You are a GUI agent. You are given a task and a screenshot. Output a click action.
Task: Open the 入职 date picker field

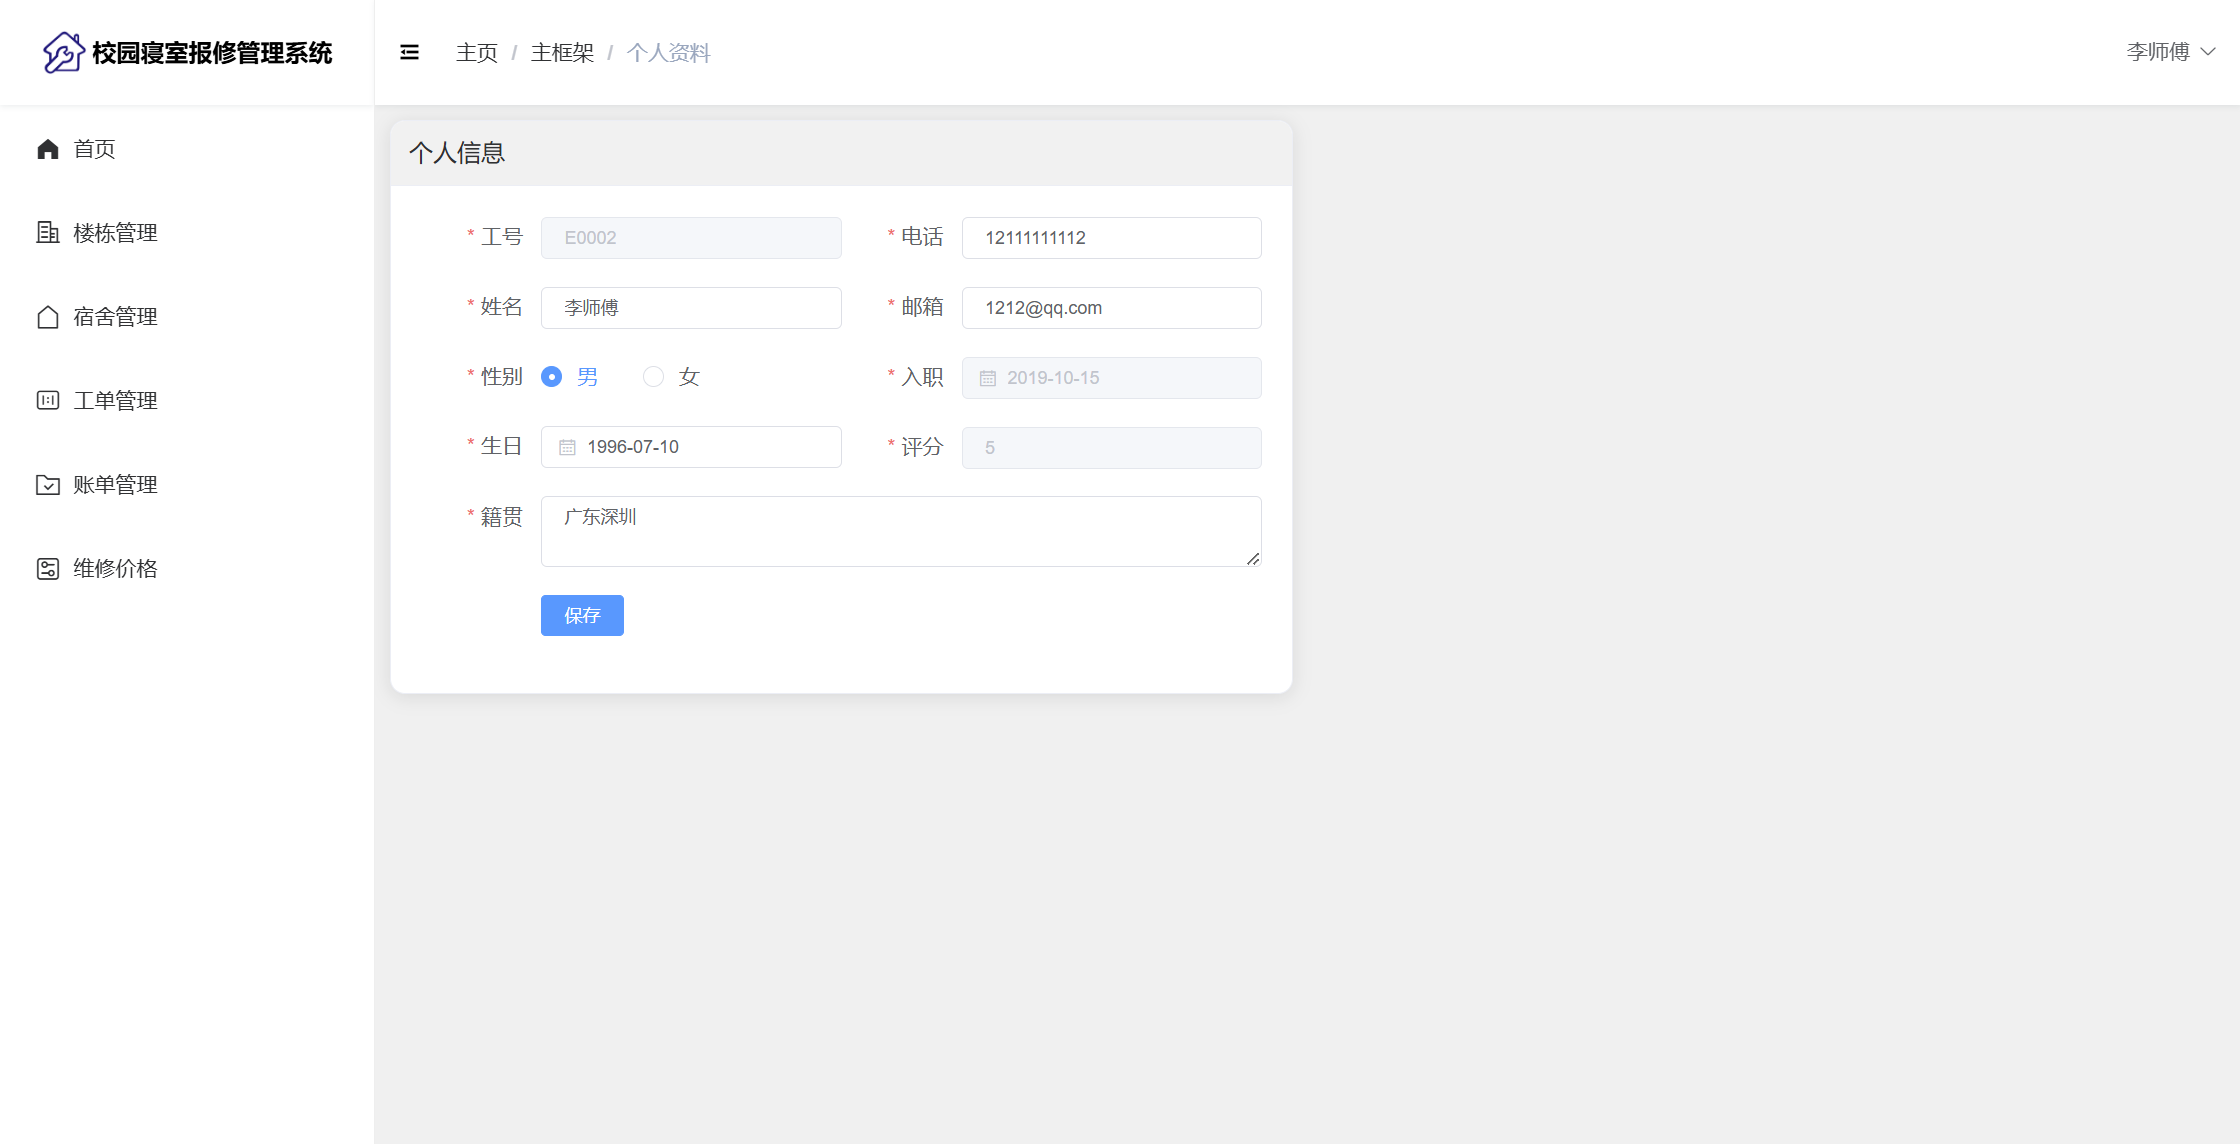tap(1110, 378)
